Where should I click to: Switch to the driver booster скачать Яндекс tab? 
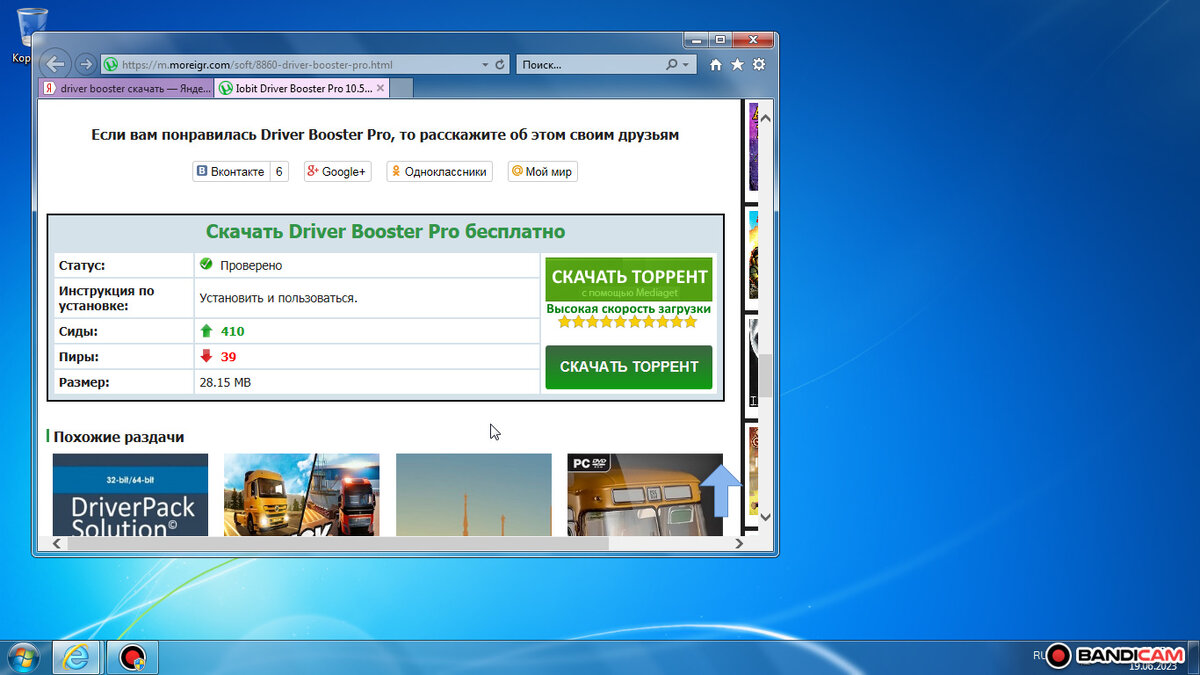[x=126, y=88]
